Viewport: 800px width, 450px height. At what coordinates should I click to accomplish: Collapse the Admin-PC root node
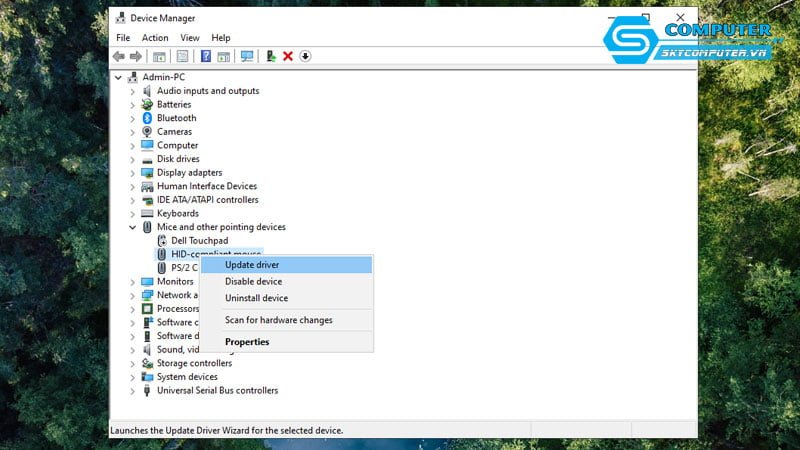point(118,78)
